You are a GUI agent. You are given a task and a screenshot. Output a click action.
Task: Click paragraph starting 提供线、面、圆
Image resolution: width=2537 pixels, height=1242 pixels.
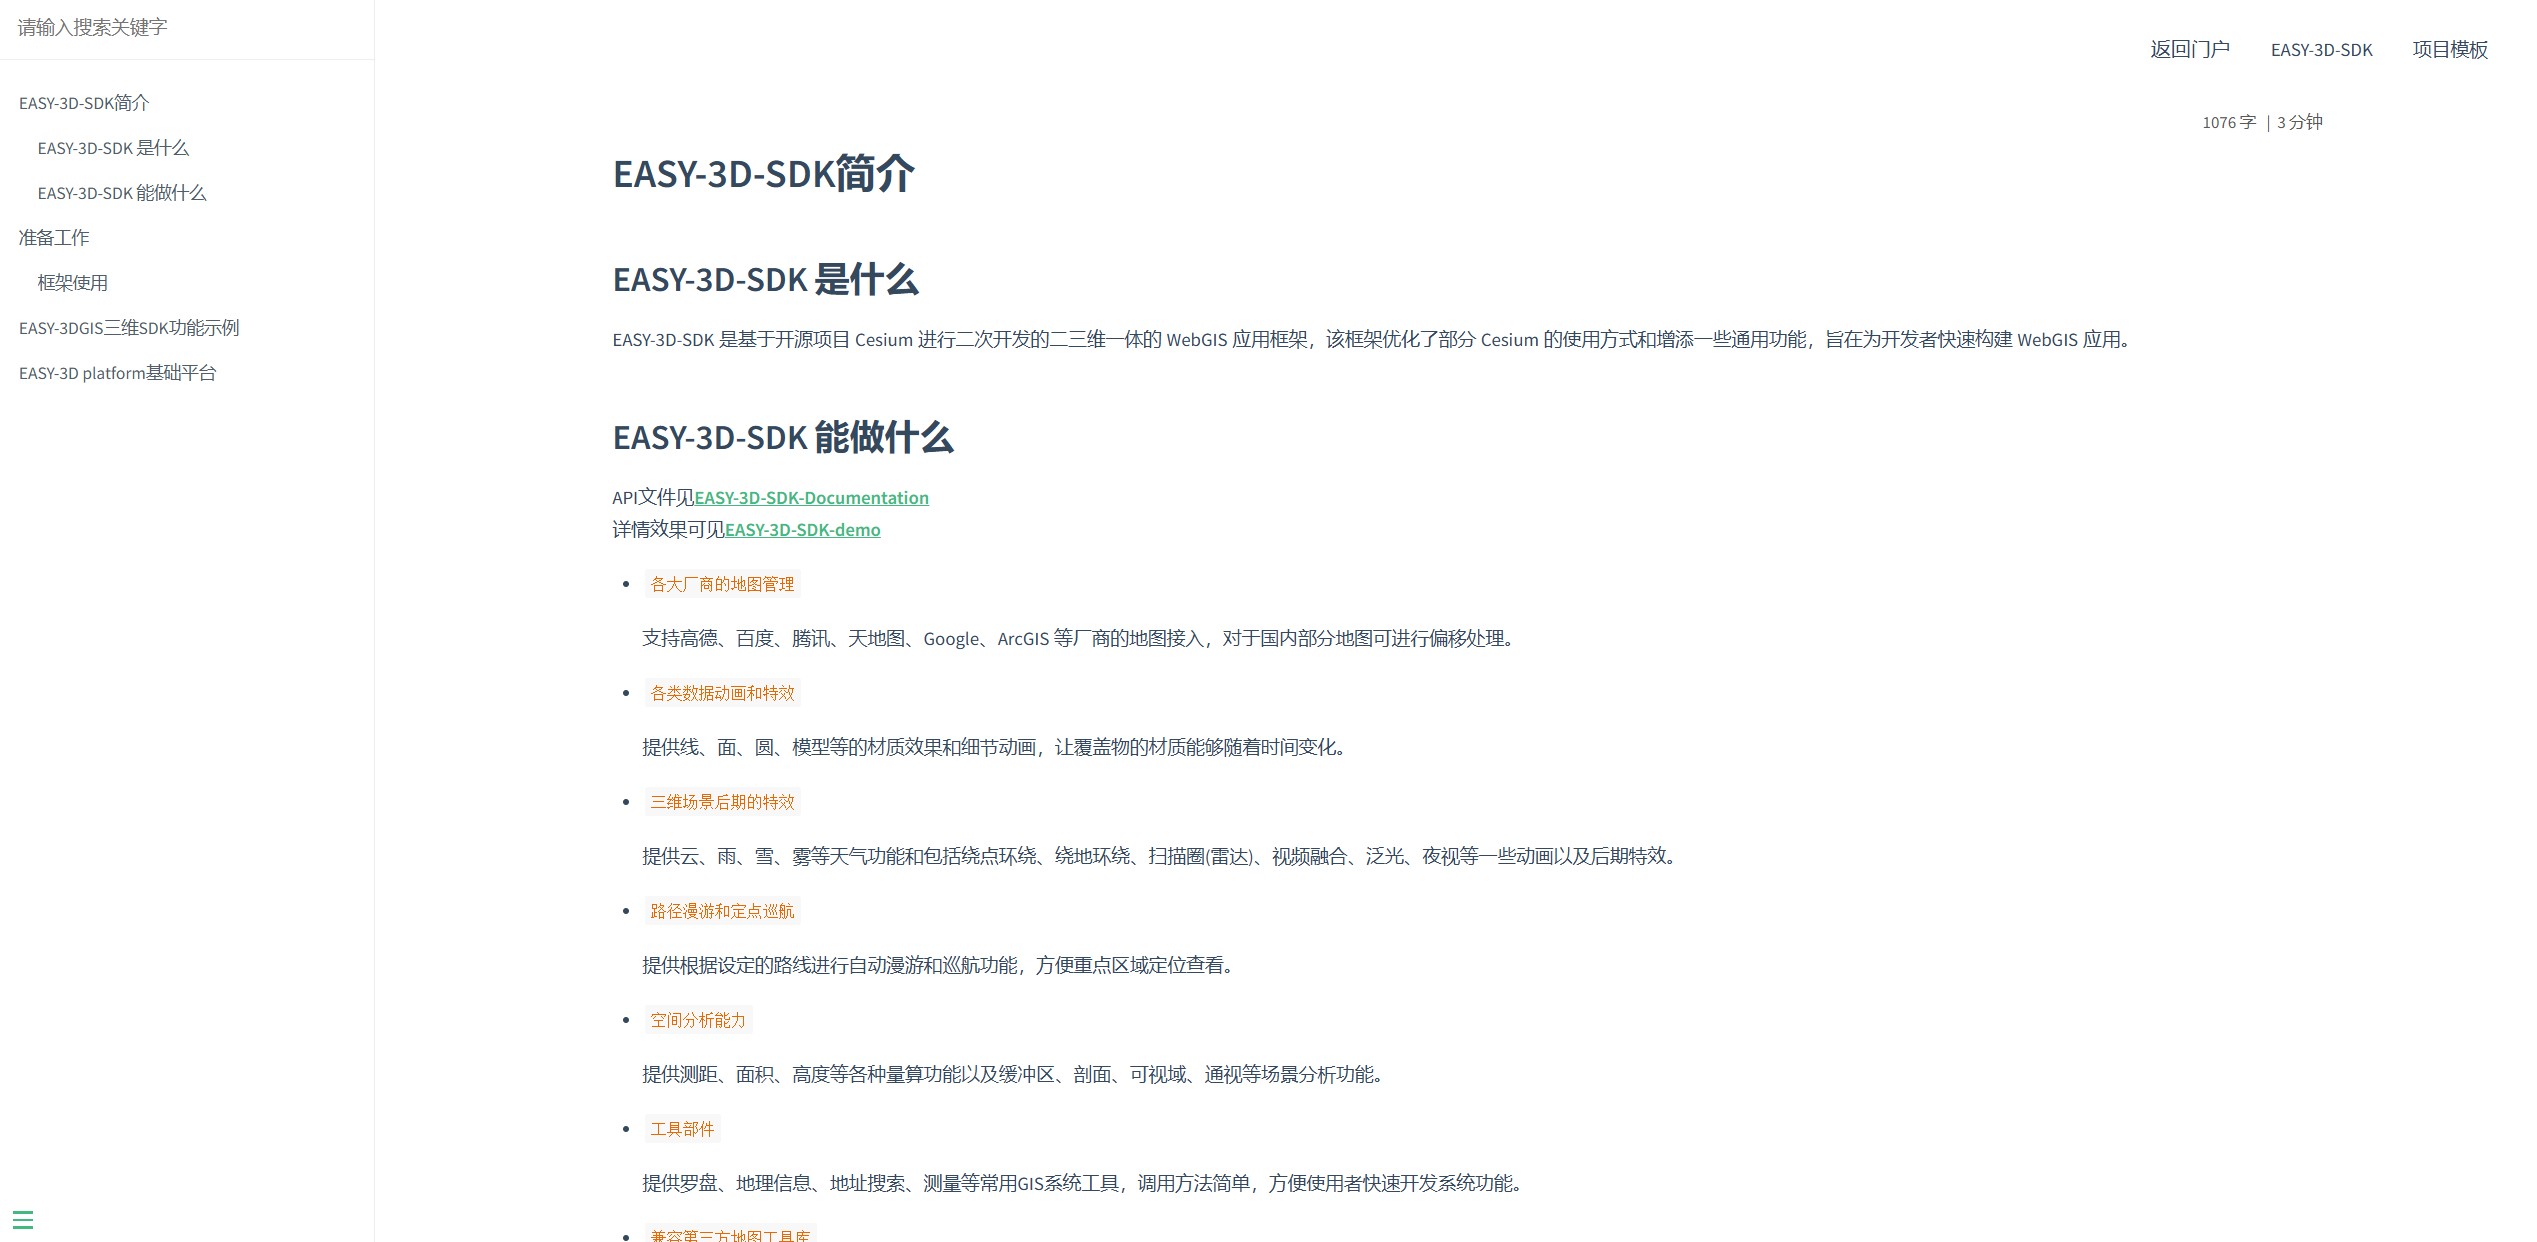tap(997, 747)
